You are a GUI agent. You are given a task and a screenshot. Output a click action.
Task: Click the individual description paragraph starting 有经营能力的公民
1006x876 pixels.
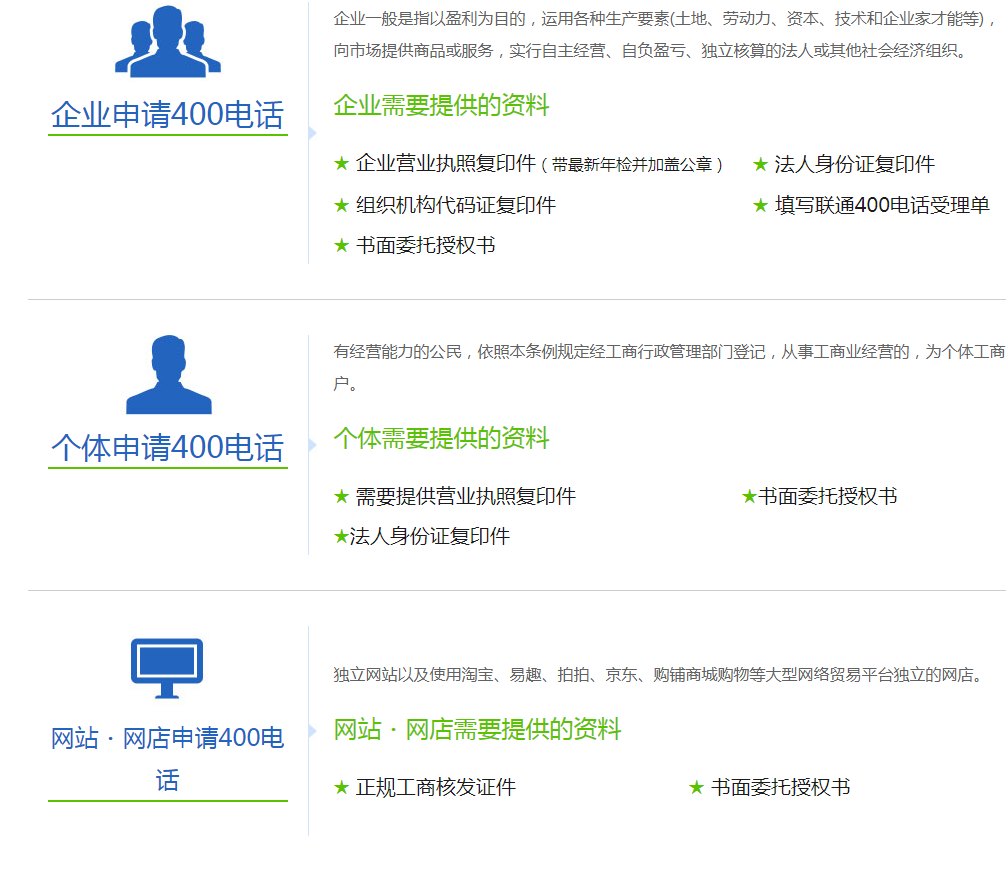[x=669, y=368]
